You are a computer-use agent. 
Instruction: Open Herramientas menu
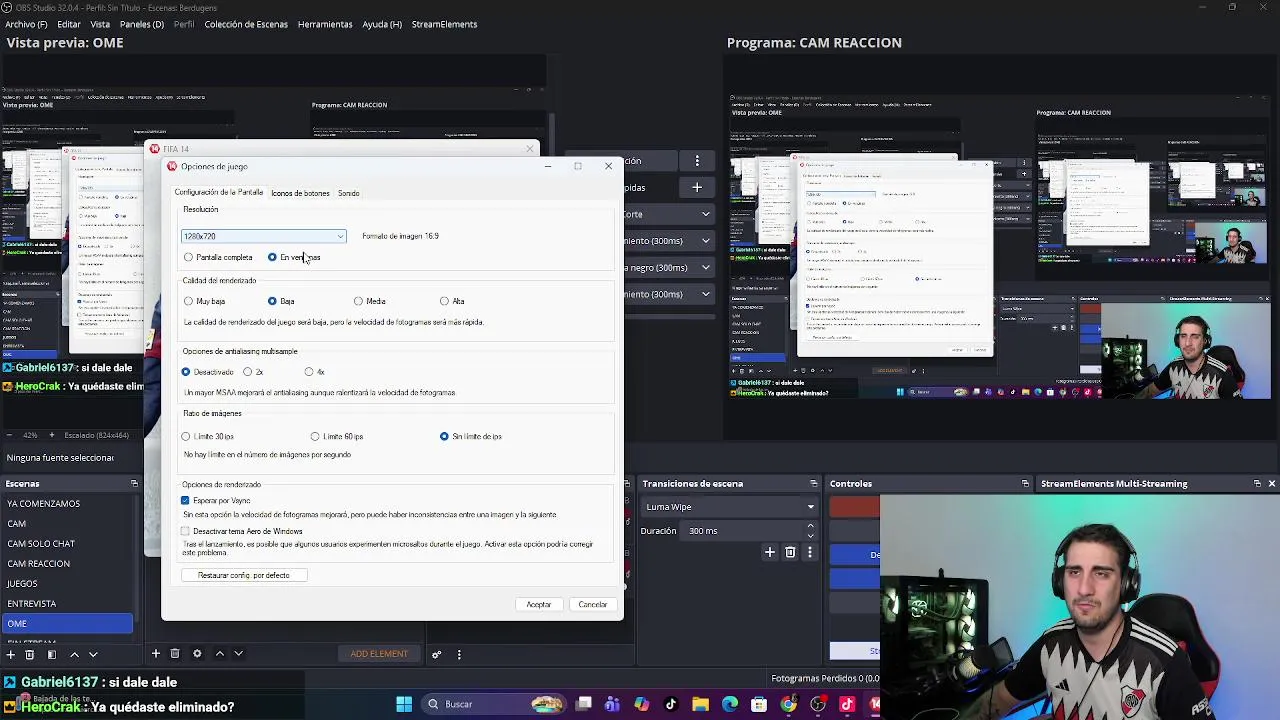325,24
